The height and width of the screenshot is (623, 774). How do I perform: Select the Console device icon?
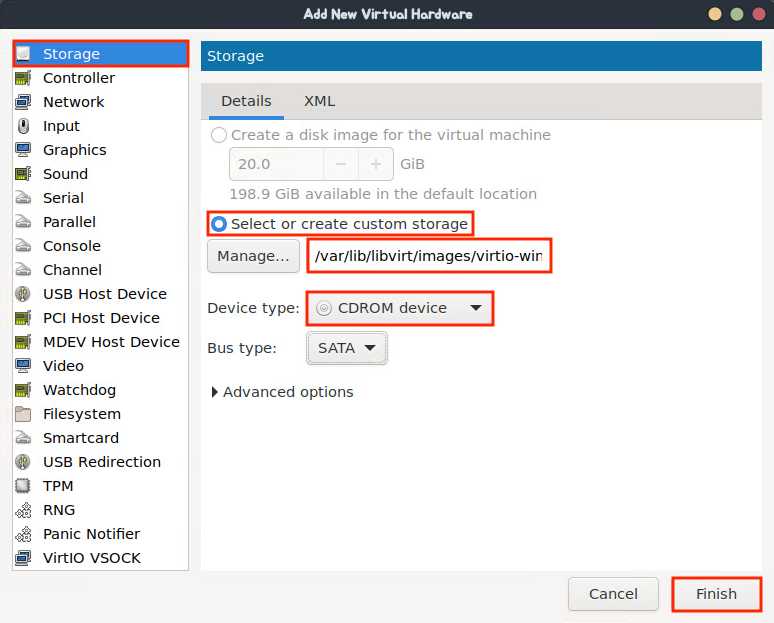point(23,246)
